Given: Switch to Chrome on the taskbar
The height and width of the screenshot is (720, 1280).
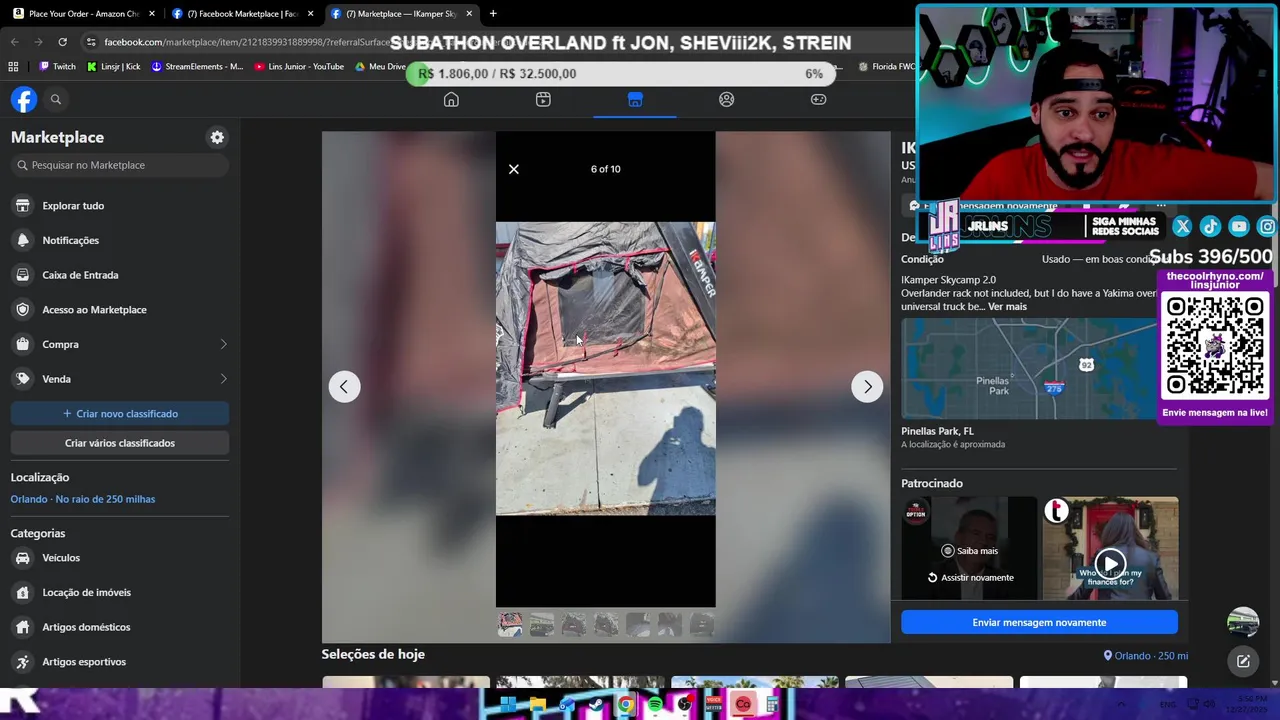Looking at the screenshot, I should (x=625, y=705).
